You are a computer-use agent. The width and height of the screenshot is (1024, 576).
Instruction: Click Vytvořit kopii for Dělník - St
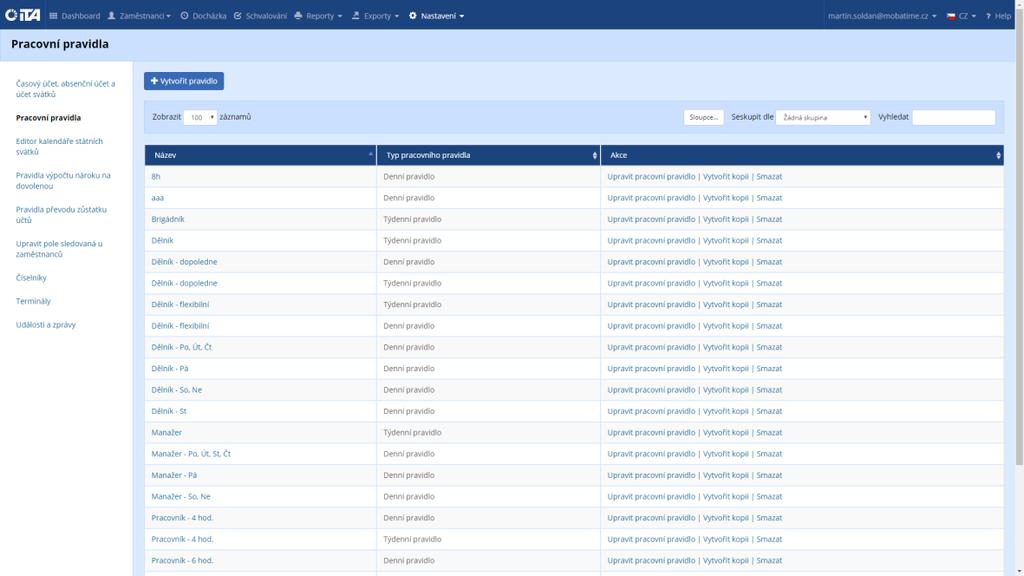coord(726,411)
